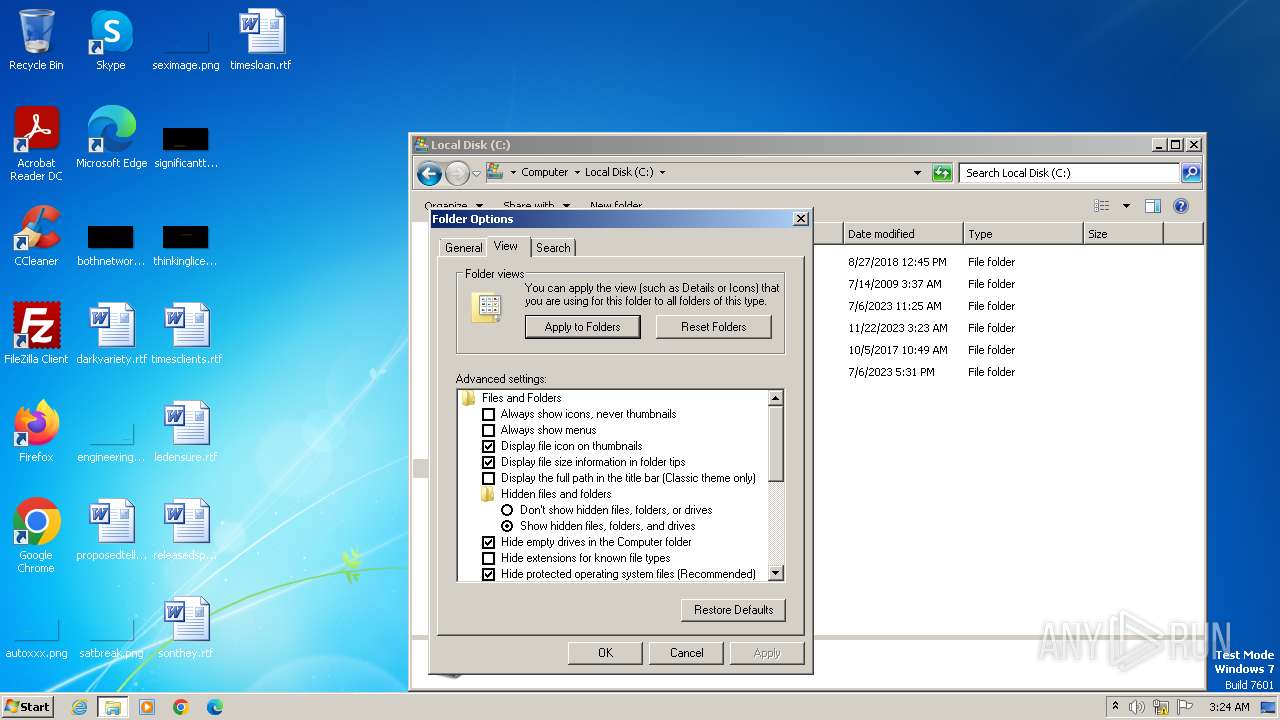
Task: Click the Search Local Disk (C:) field
Action: point(1069,173)
